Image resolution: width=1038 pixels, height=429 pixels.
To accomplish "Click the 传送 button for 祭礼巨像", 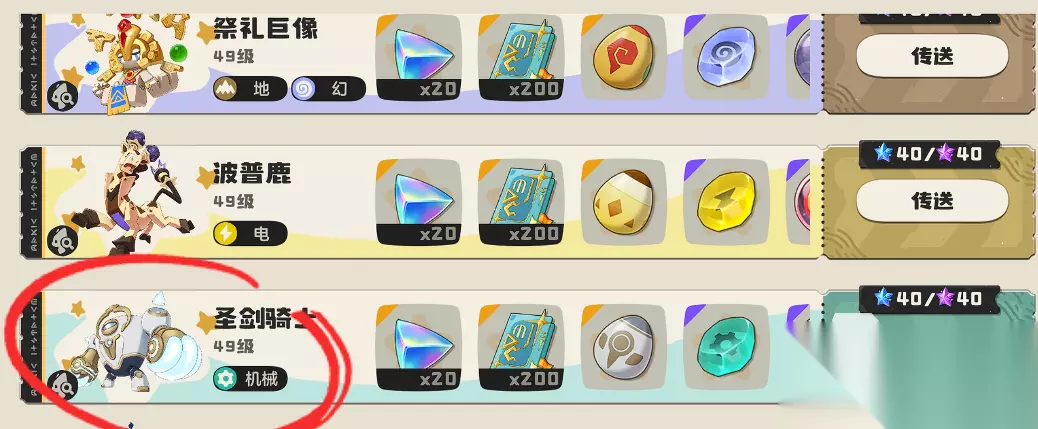I will (x=932, y=57).
